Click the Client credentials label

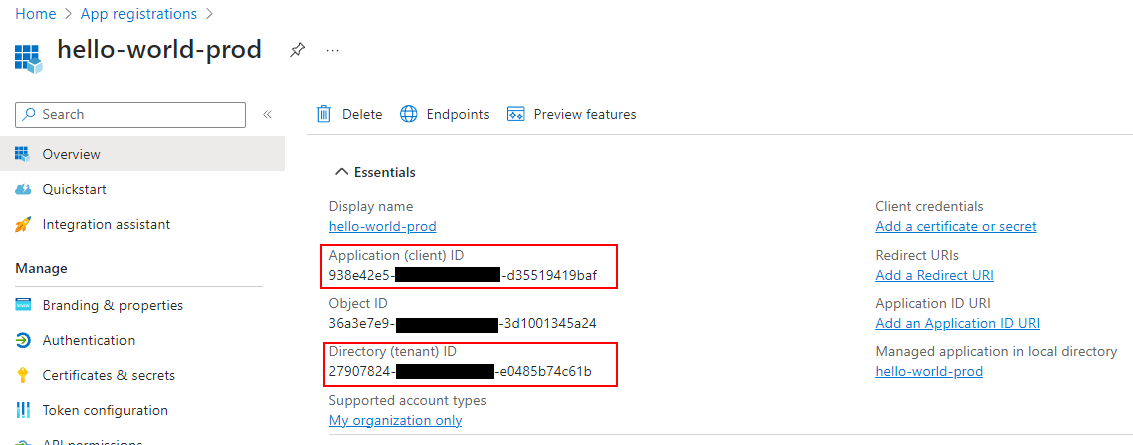click(929, 207)
